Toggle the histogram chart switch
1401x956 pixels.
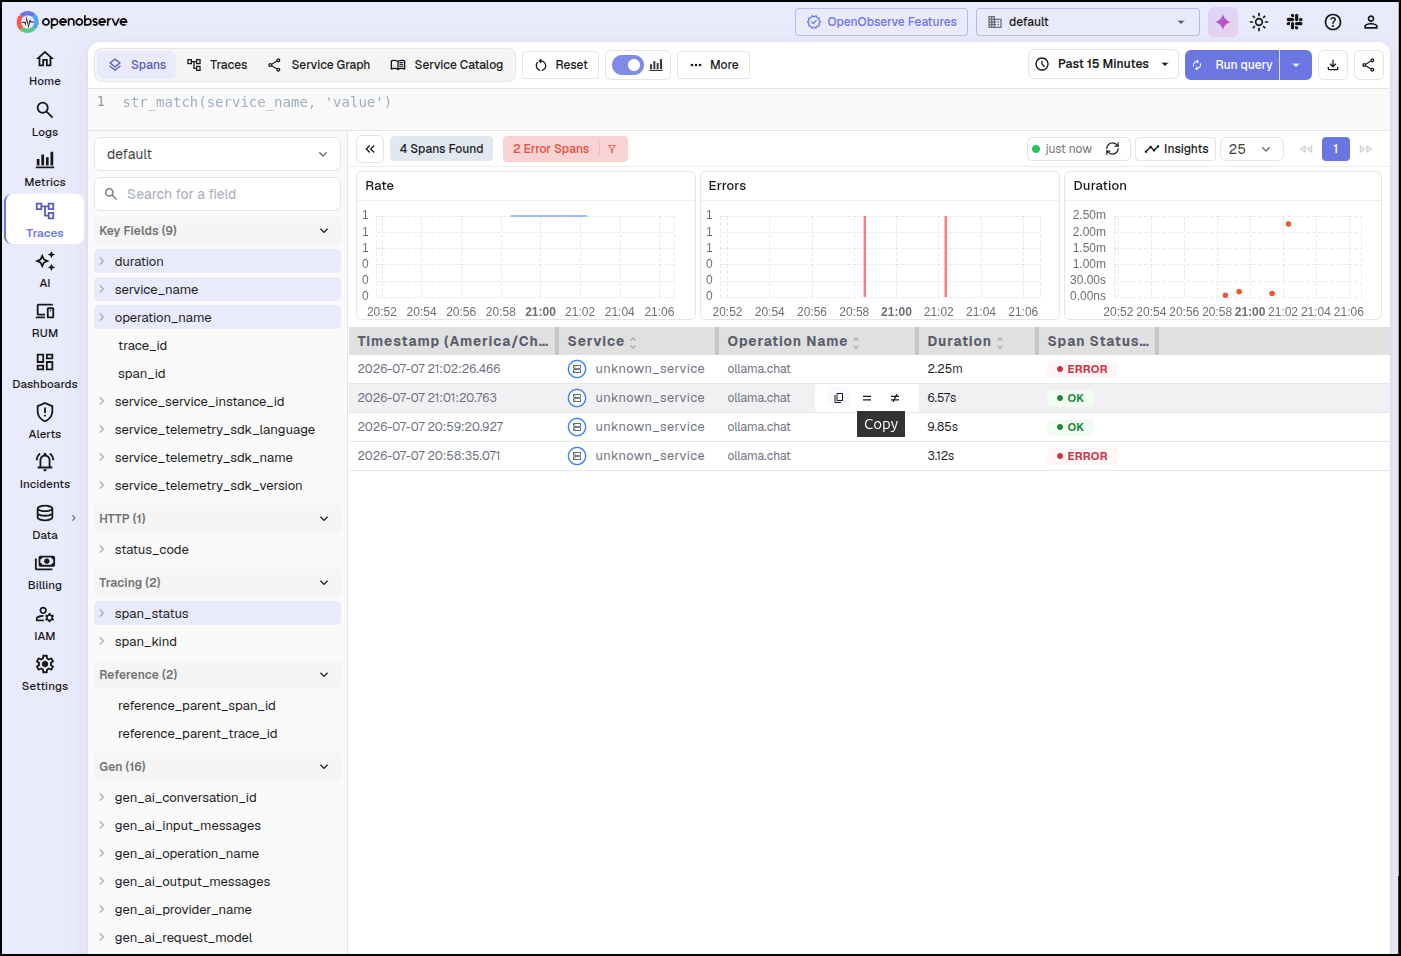(628, 65)
